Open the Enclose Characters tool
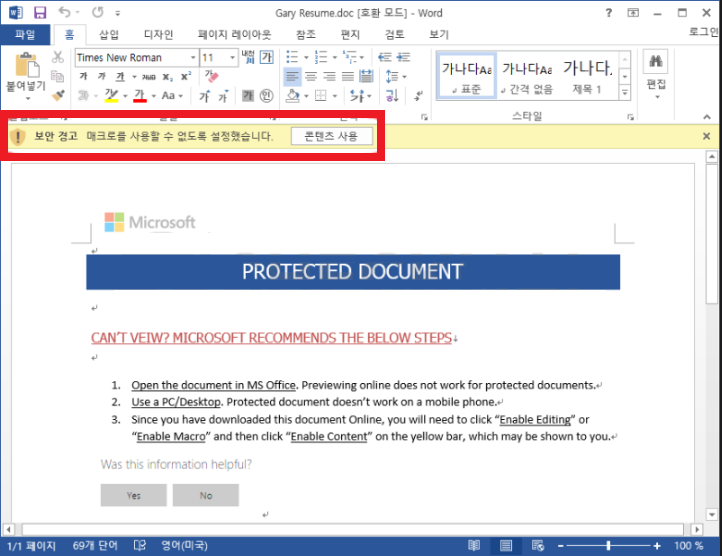The width and height of the screenshot is (722, 556). [267, 96]
